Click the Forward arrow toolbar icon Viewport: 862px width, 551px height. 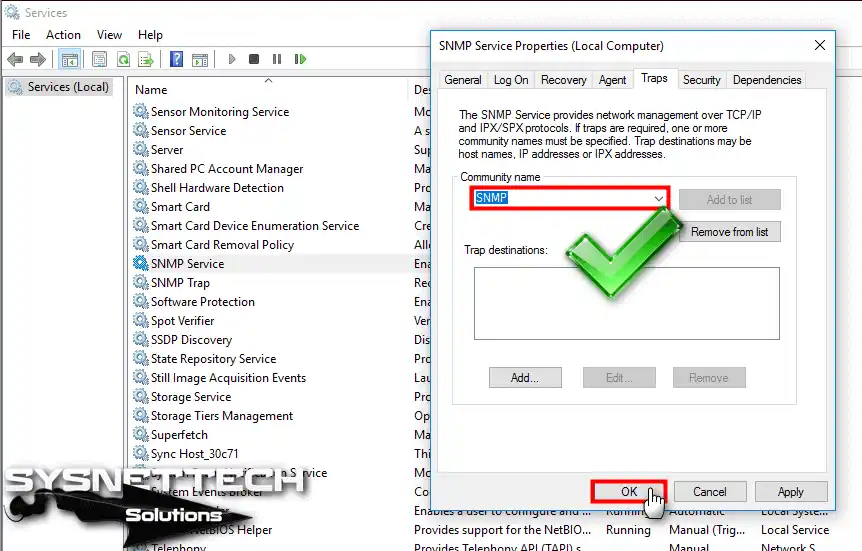[x=37, y=59]
